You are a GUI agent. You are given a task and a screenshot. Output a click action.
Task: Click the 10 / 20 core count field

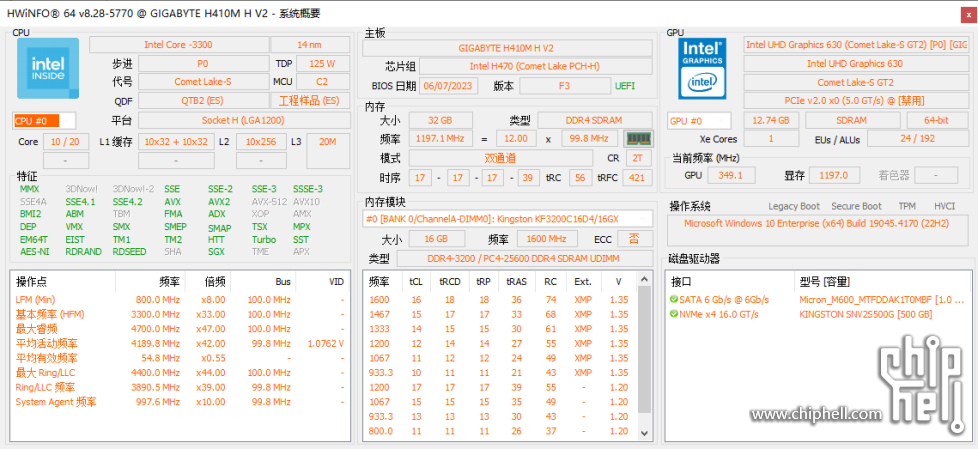[x=65, y=142]
